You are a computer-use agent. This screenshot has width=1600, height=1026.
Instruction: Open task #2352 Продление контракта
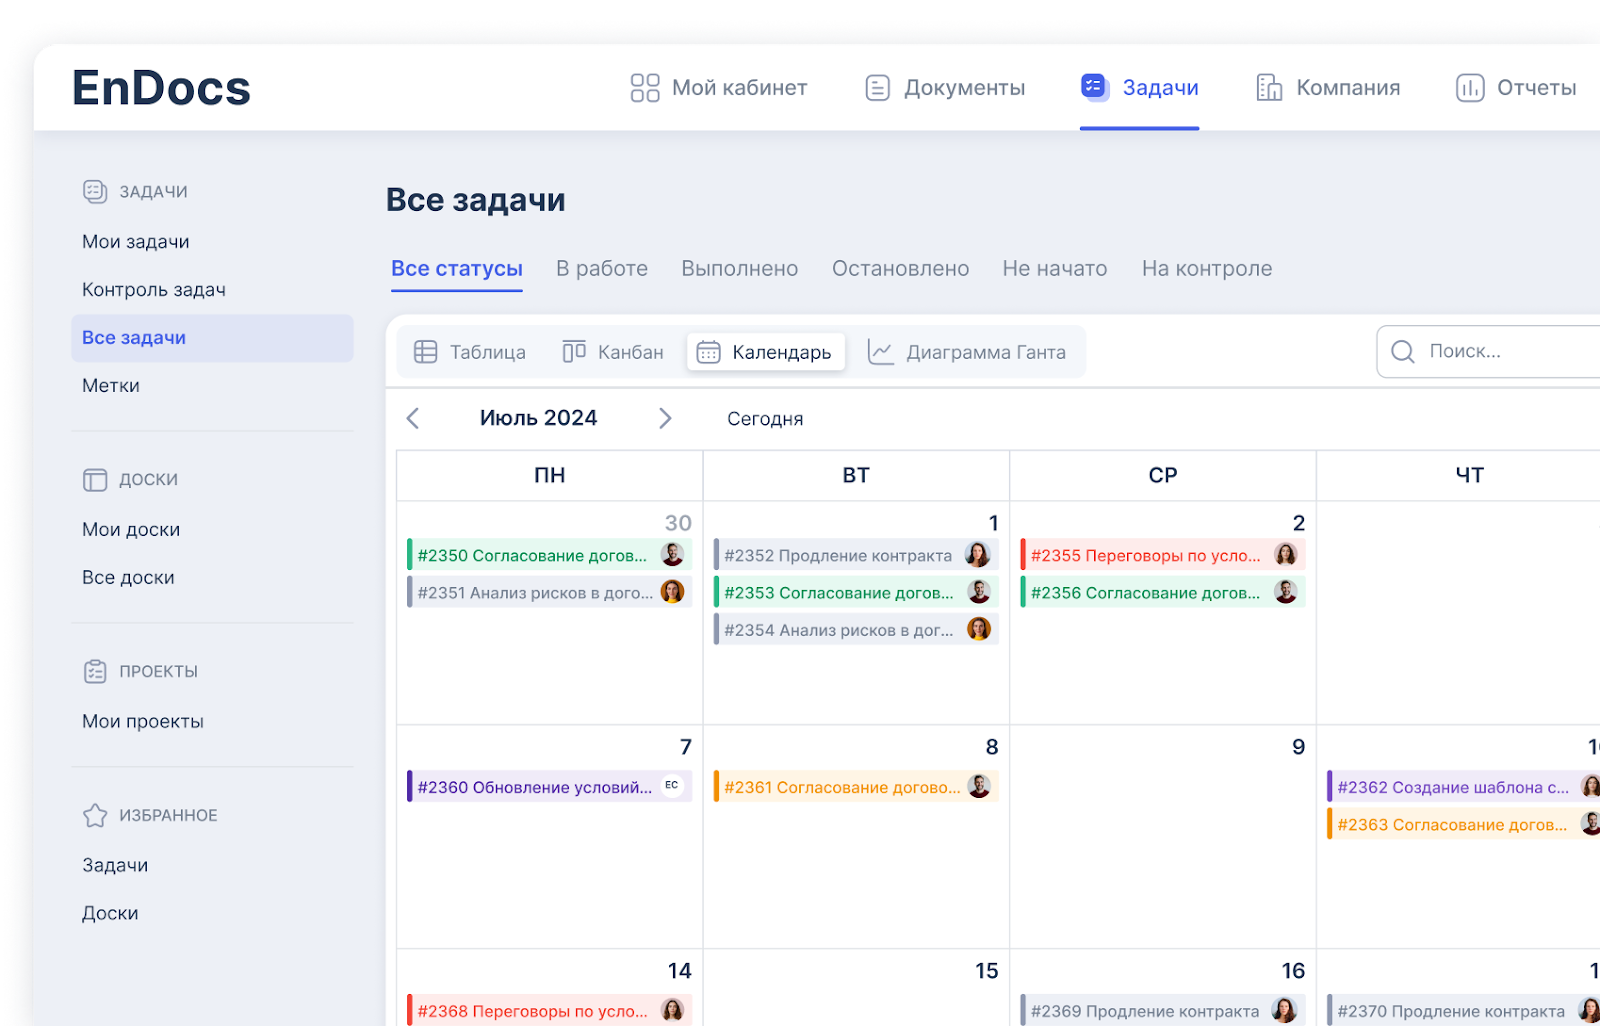coord(856,555)
